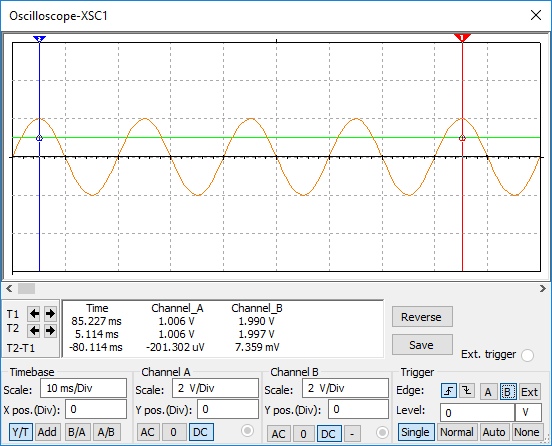Select Single trigger mode
The width and height of the screenshot is (552, 446).
point(415,432)
